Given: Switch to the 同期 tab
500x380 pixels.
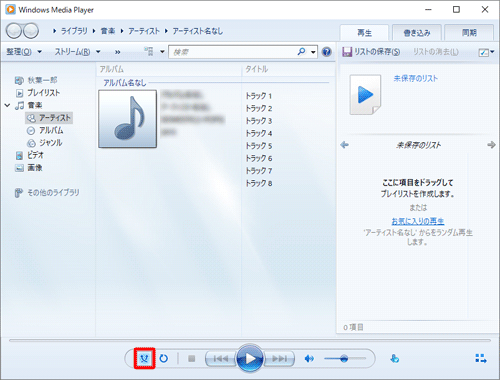Looking at the screenshot, I should click(x=469, y=33).
